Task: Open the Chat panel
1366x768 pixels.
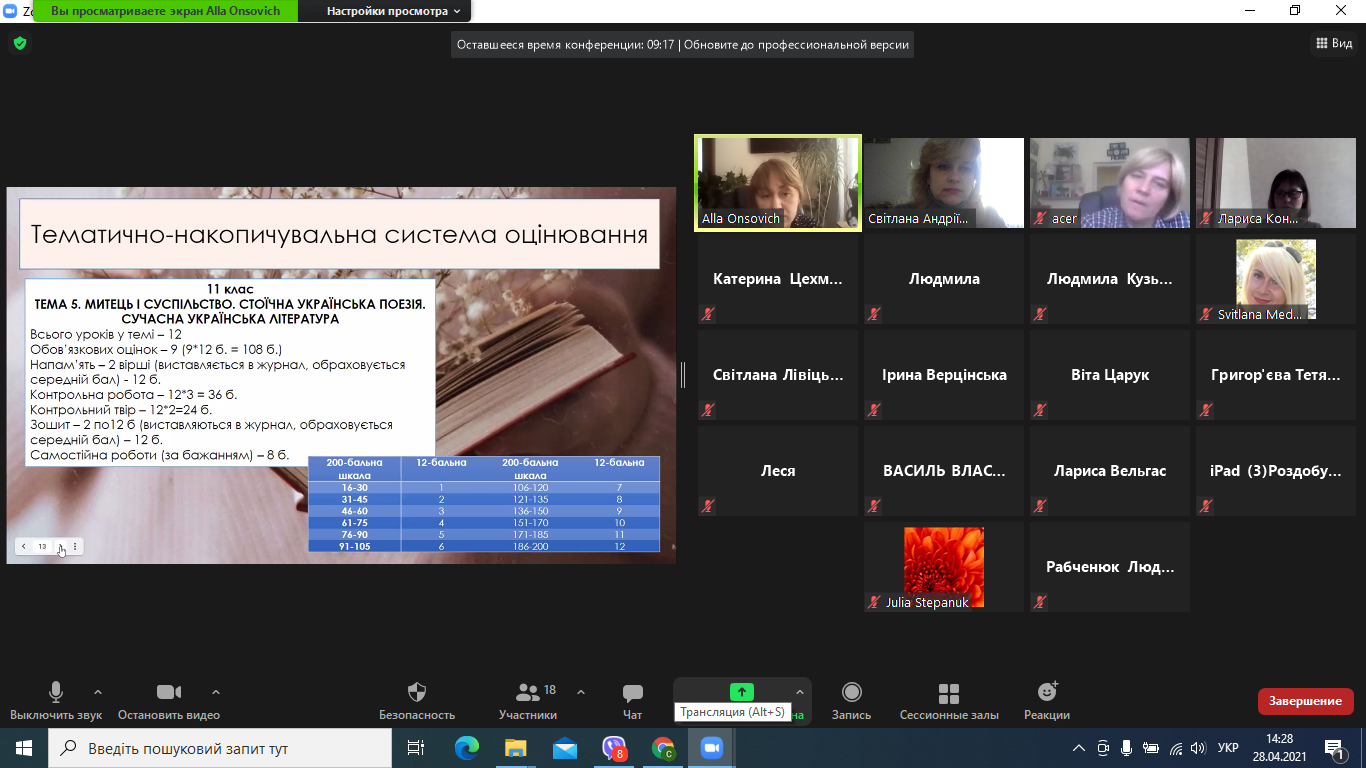Action: [x=632, y=693]
